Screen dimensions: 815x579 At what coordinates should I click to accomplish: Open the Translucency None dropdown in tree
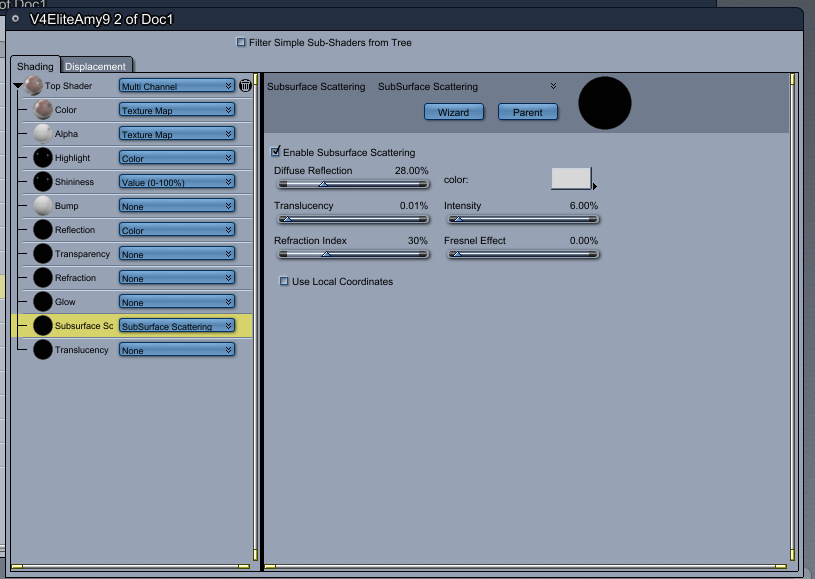pyautogui.click(x=177, y=350)
